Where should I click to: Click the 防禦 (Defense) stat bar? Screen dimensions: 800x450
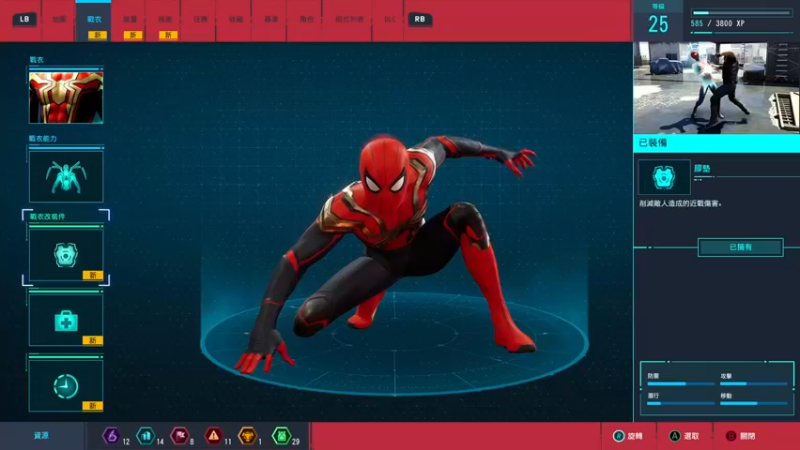coord(681,384)
